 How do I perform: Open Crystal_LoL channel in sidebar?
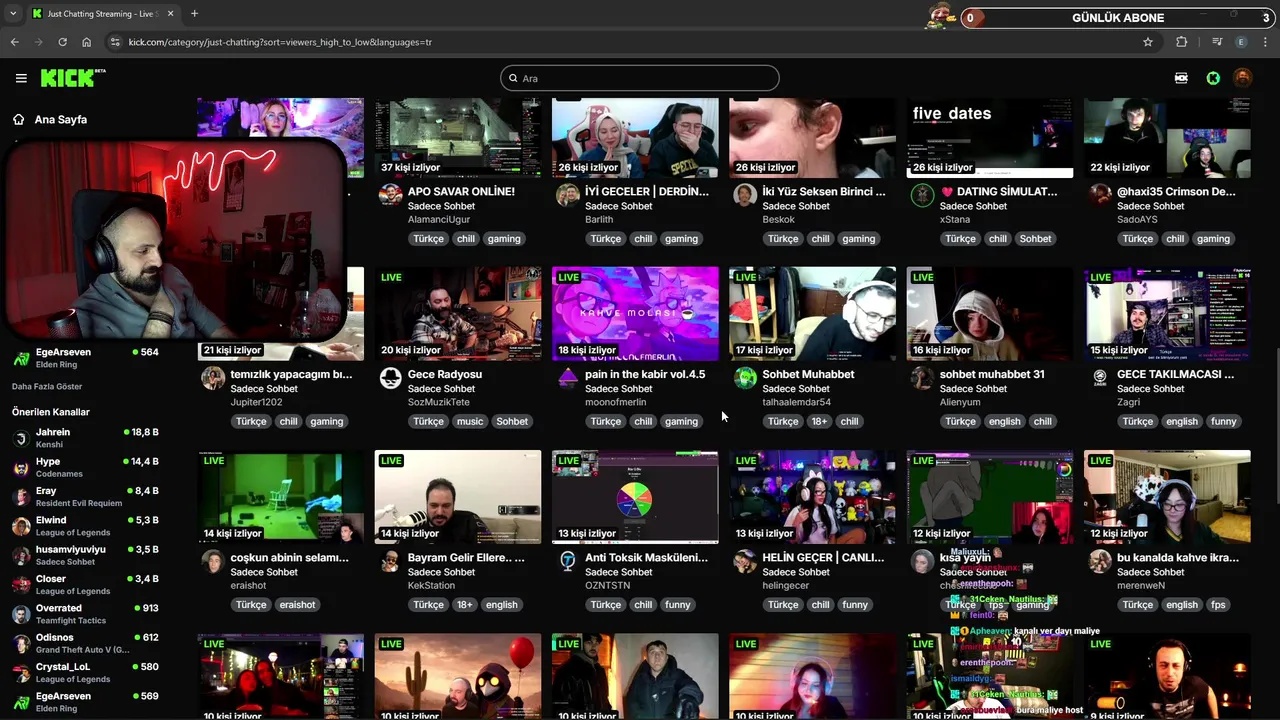click(85, 672)
